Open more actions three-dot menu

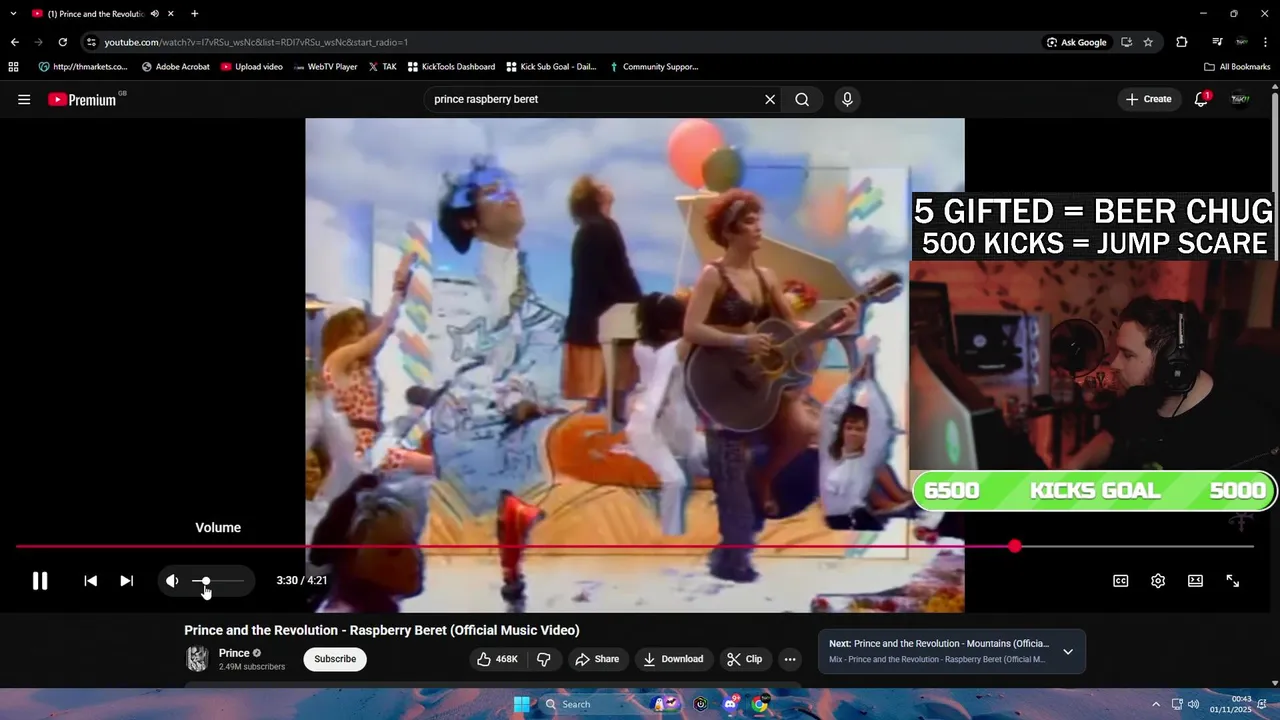coord(790,659)
